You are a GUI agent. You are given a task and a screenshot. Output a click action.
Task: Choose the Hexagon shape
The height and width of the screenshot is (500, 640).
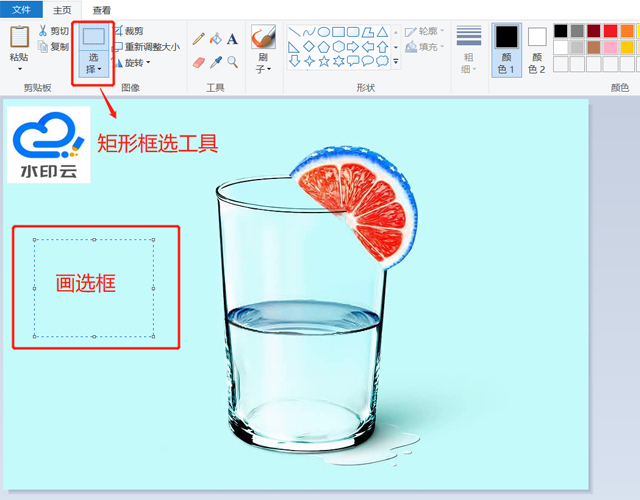338,47
